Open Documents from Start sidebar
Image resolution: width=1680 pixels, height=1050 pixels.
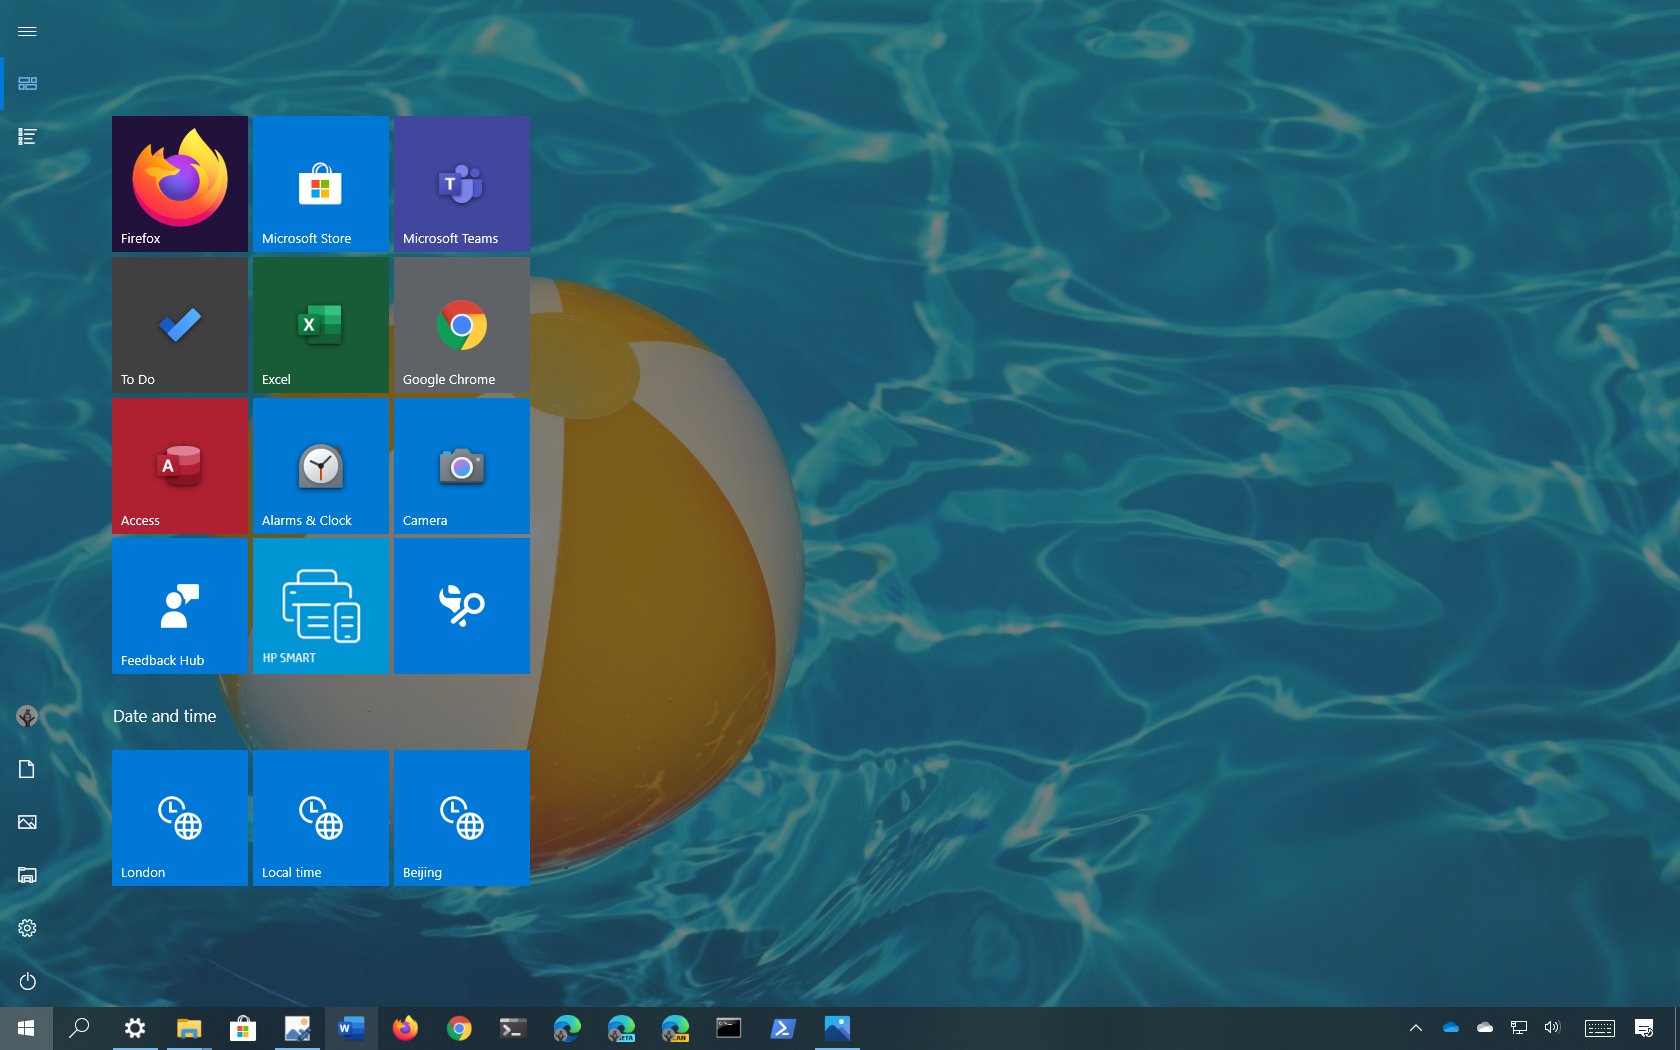27,769
